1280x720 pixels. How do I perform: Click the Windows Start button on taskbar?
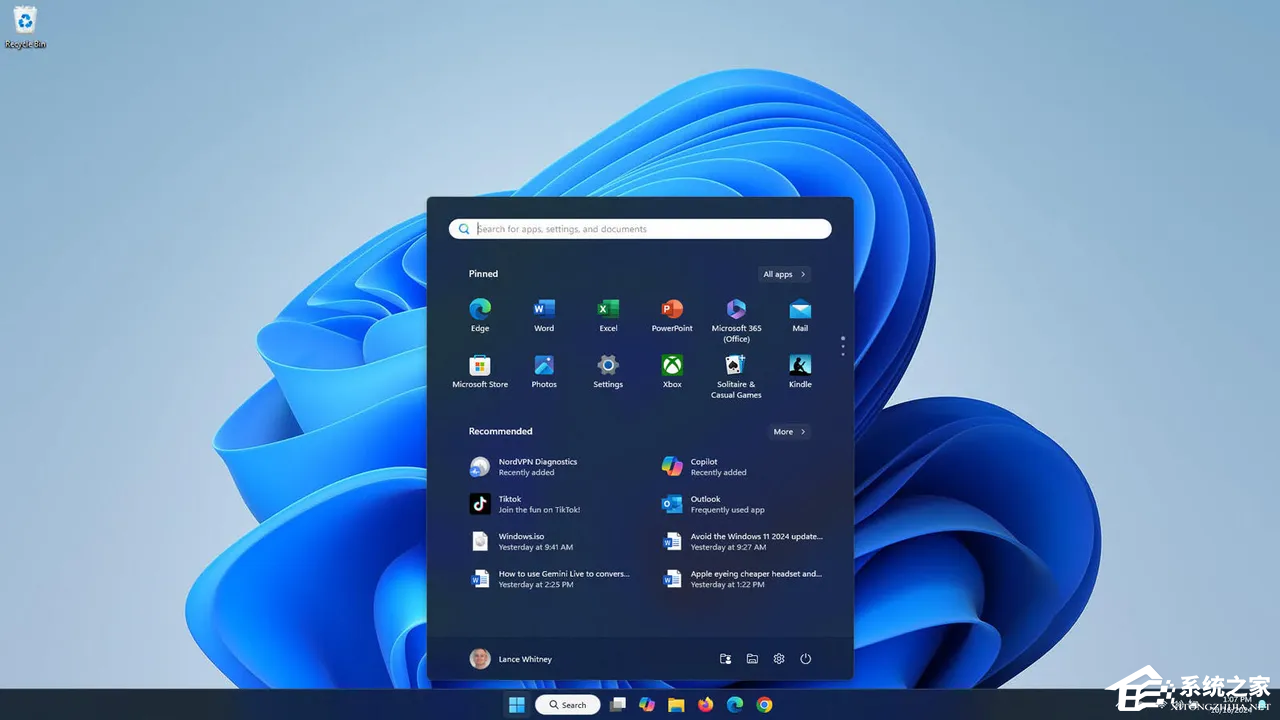(x=517, y=705)
